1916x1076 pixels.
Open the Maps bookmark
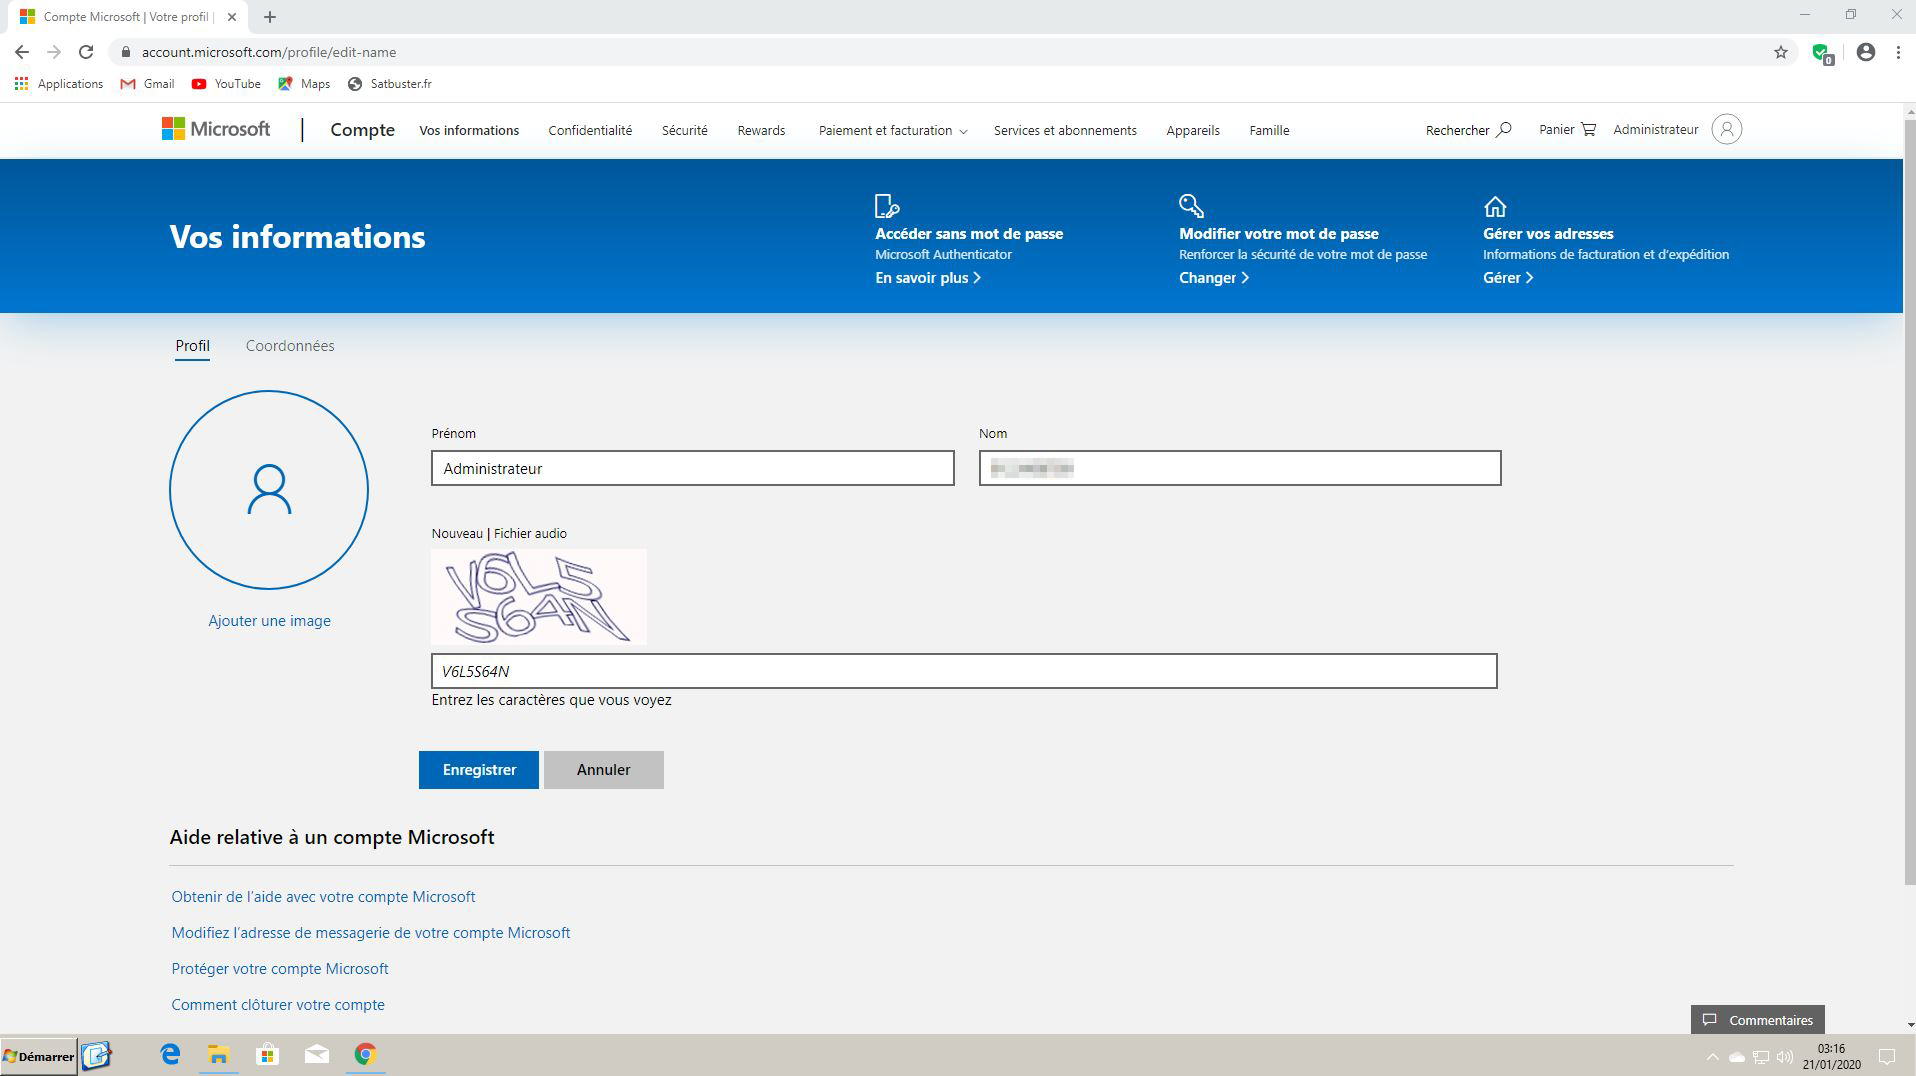click(304, 84)
